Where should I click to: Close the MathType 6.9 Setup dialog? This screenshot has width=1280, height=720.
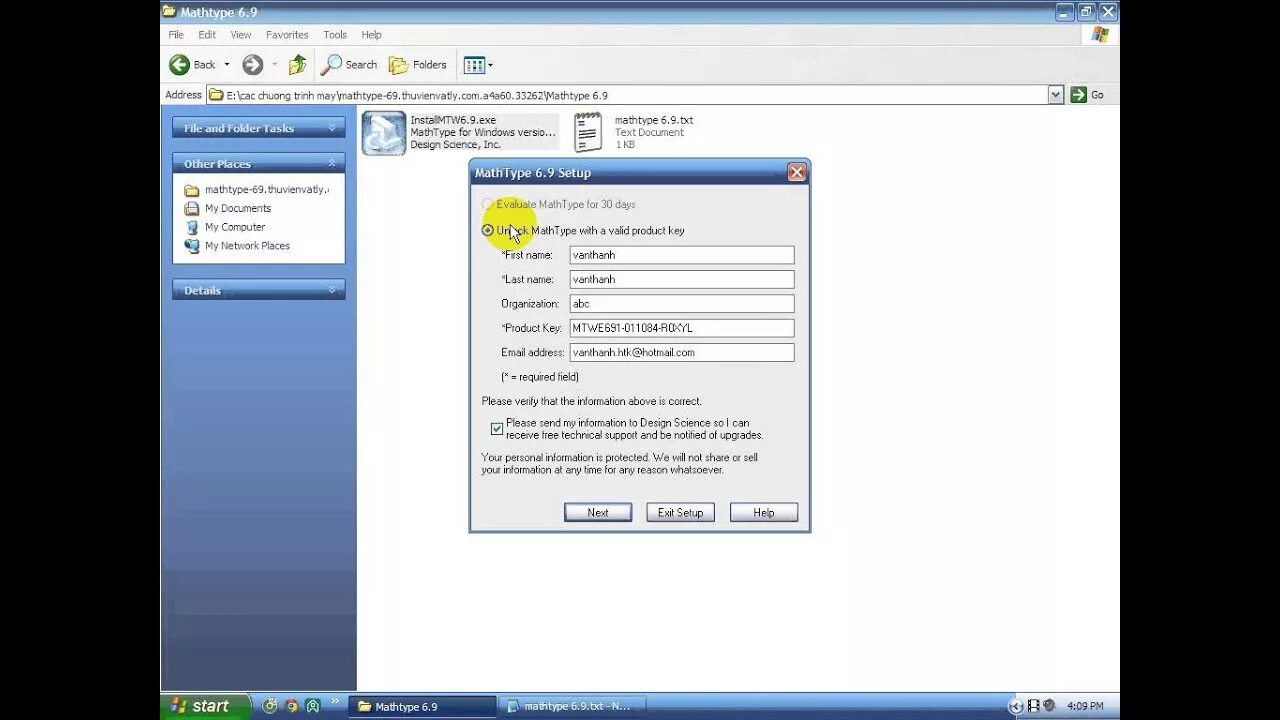click(x=797, y=172)
